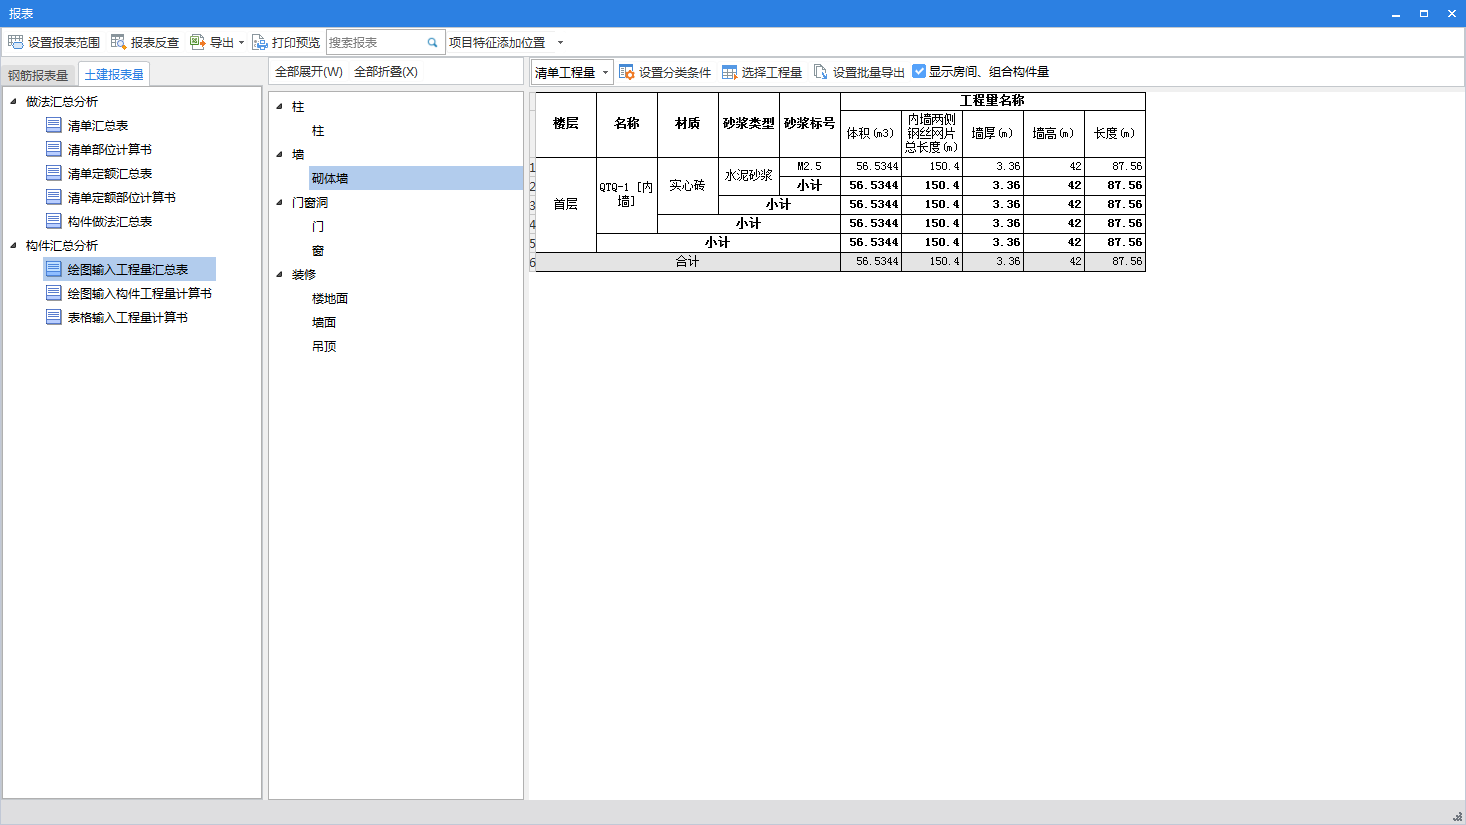The image size is (1466, 825).
Task: Click the 选择工程量 icon
Action: coord(729,72)
